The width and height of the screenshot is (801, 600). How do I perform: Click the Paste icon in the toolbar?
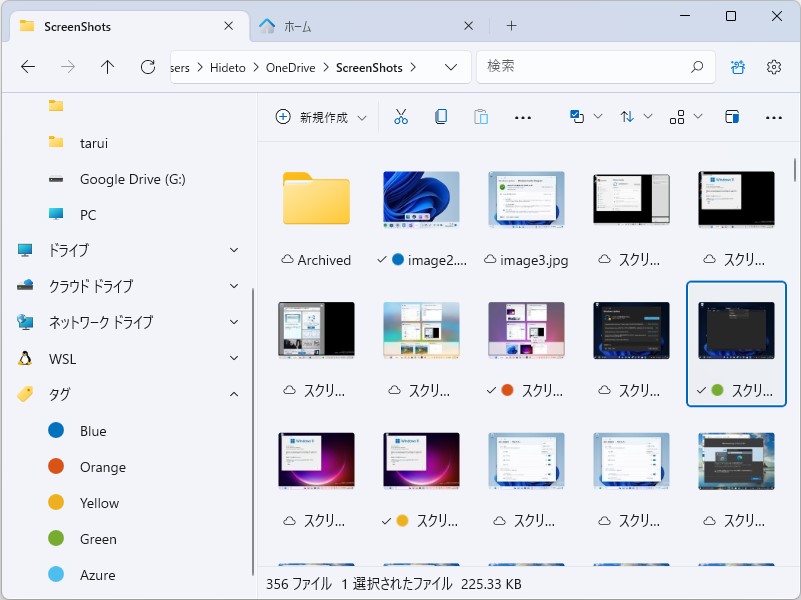coord(481,116)
